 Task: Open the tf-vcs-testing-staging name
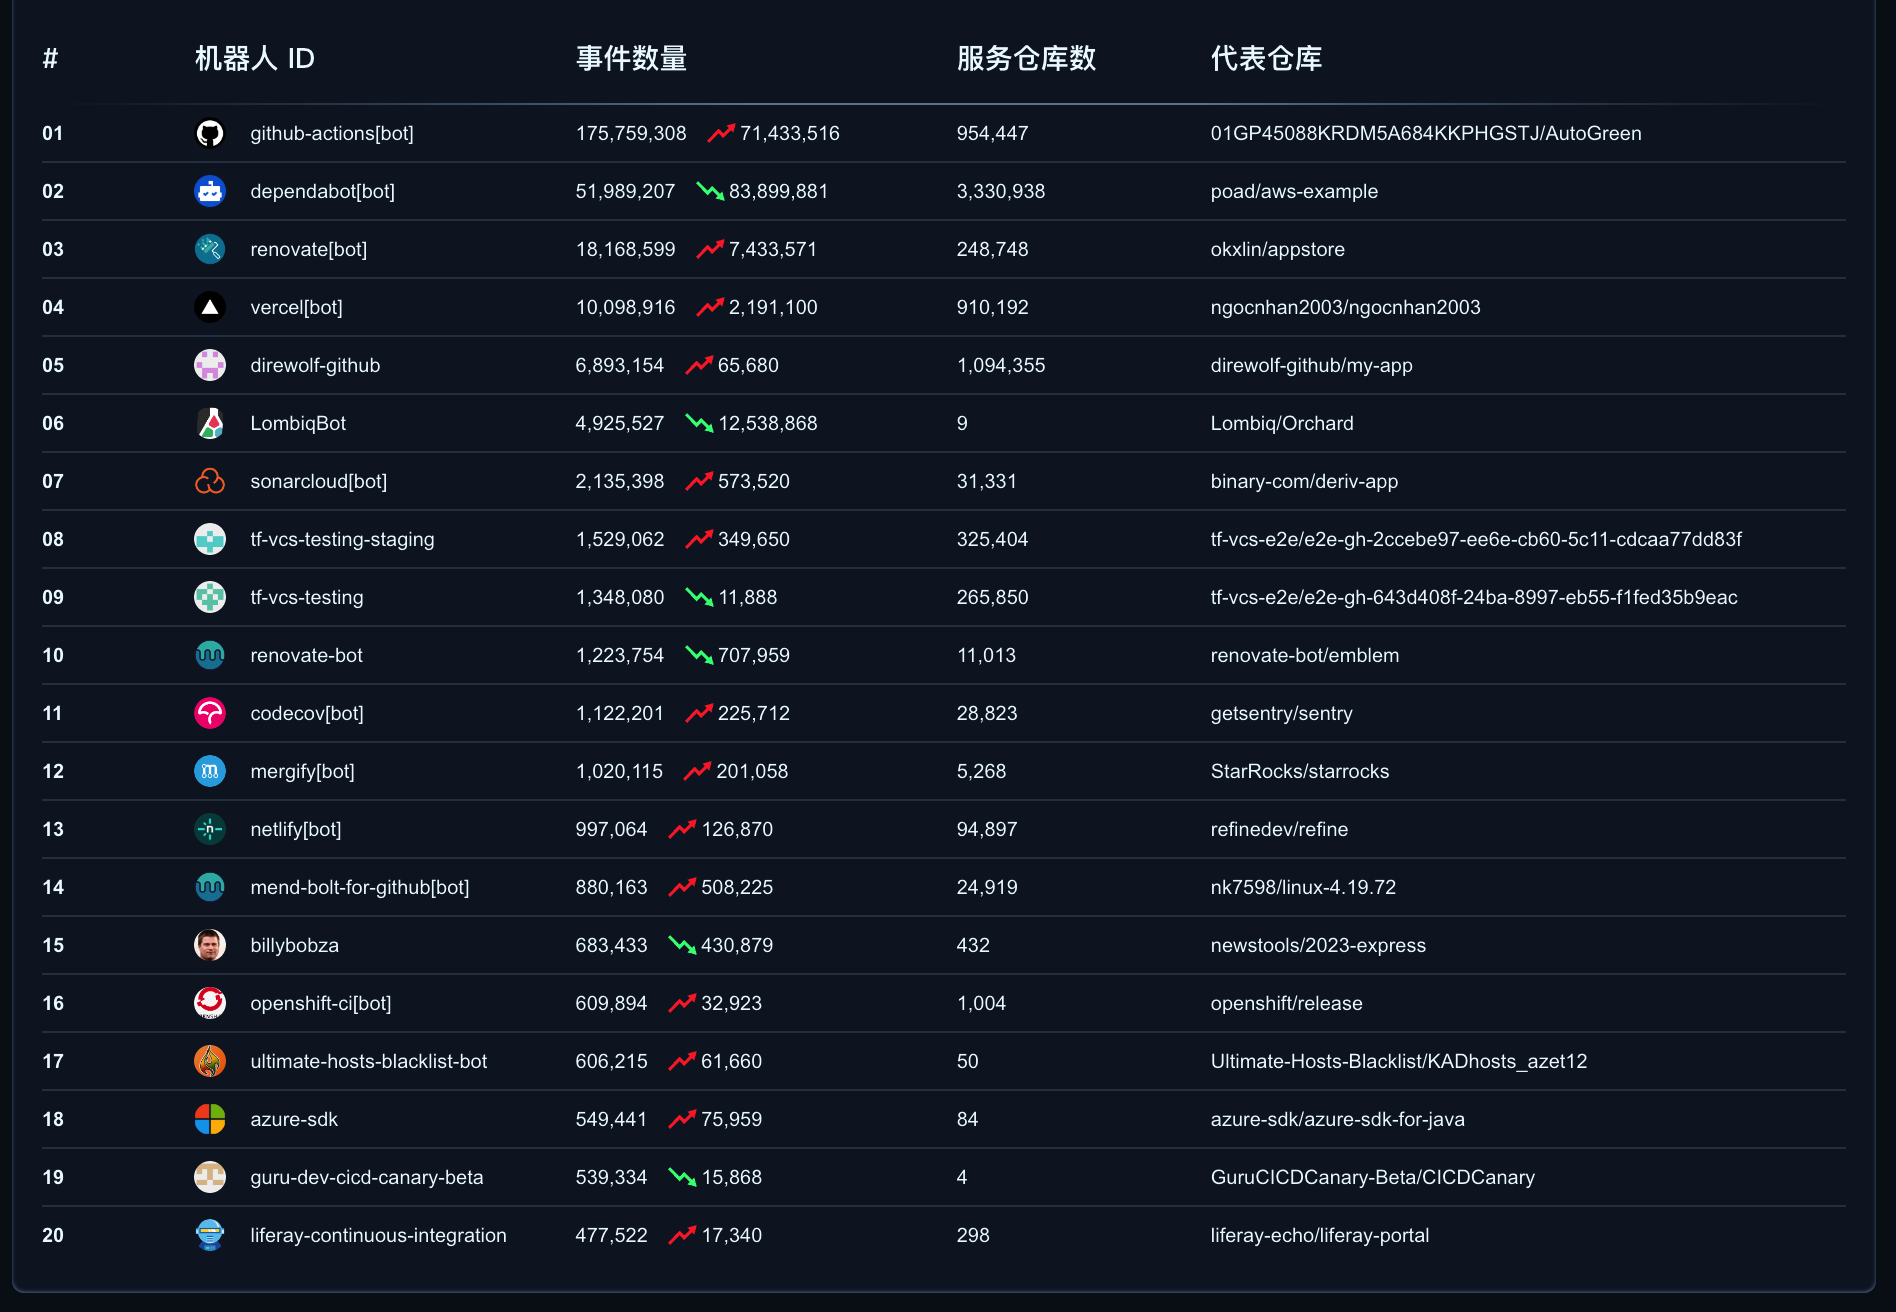click(x=342, y=539)
